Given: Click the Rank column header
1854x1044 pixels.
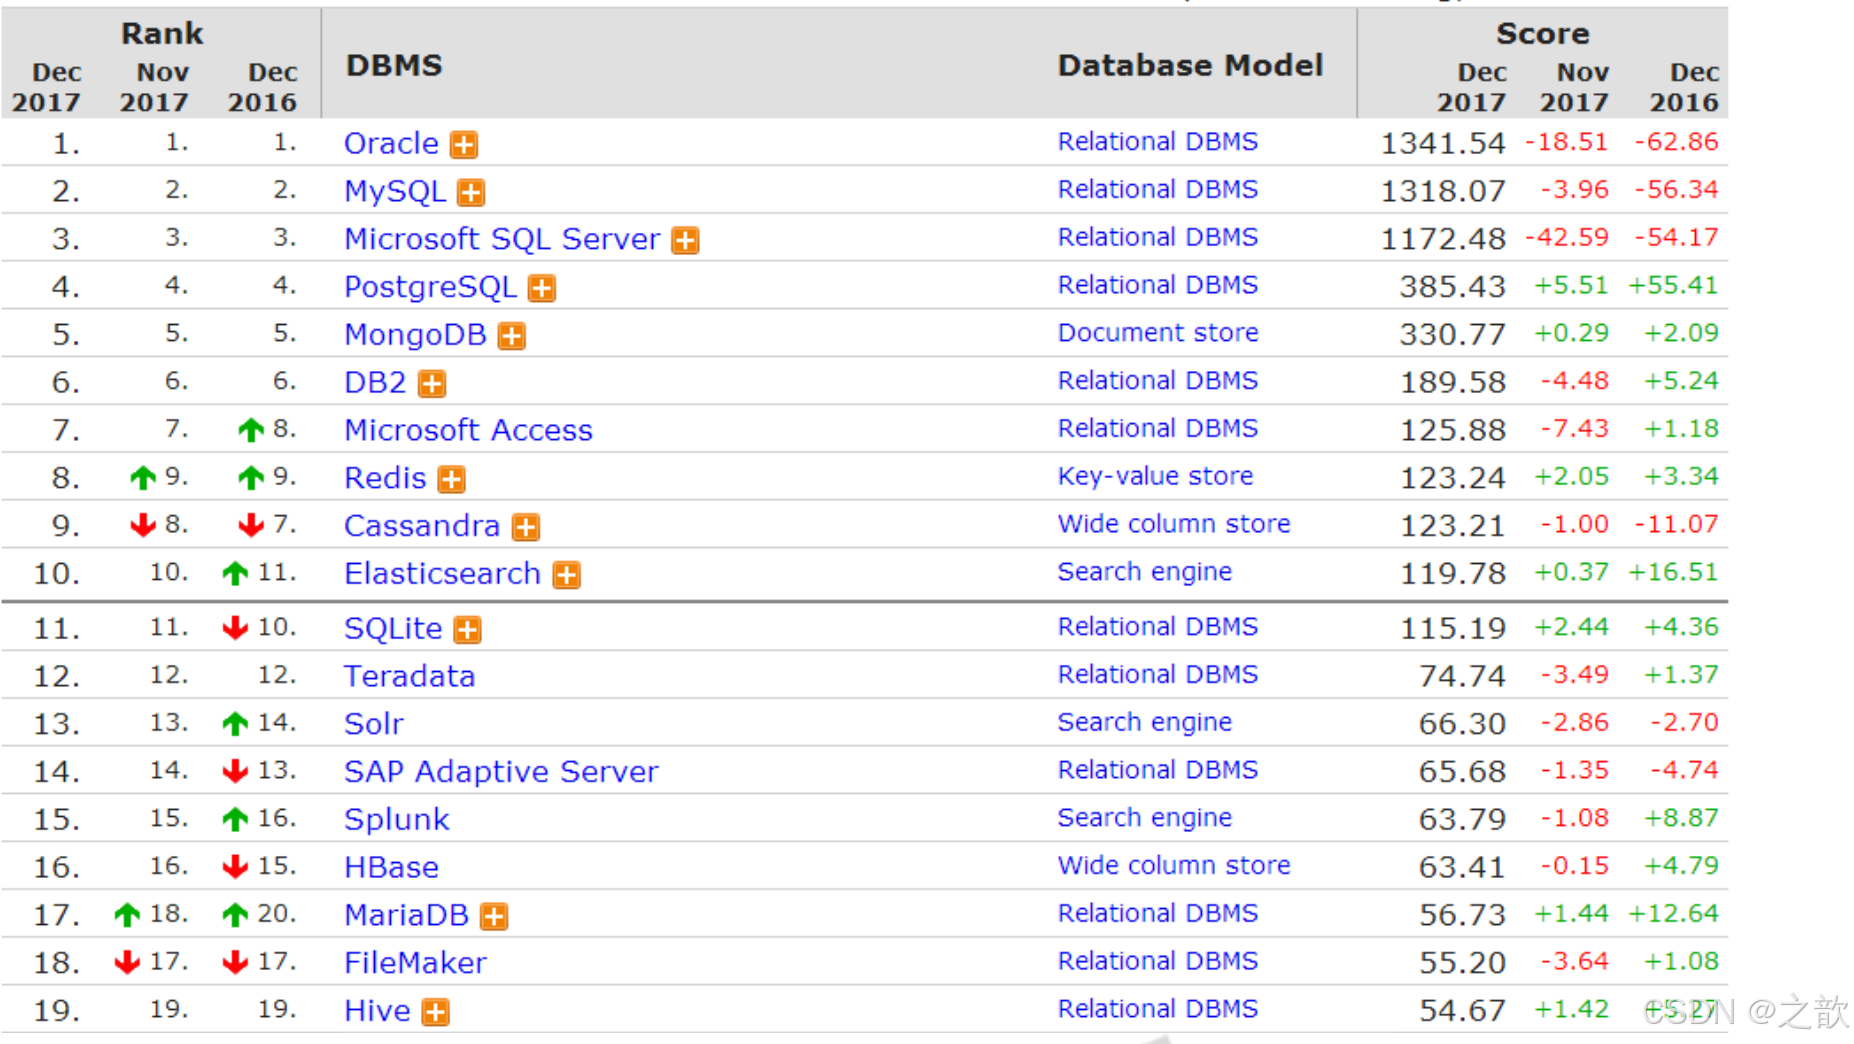Looking at the screenshot, I should pos(162,34).
